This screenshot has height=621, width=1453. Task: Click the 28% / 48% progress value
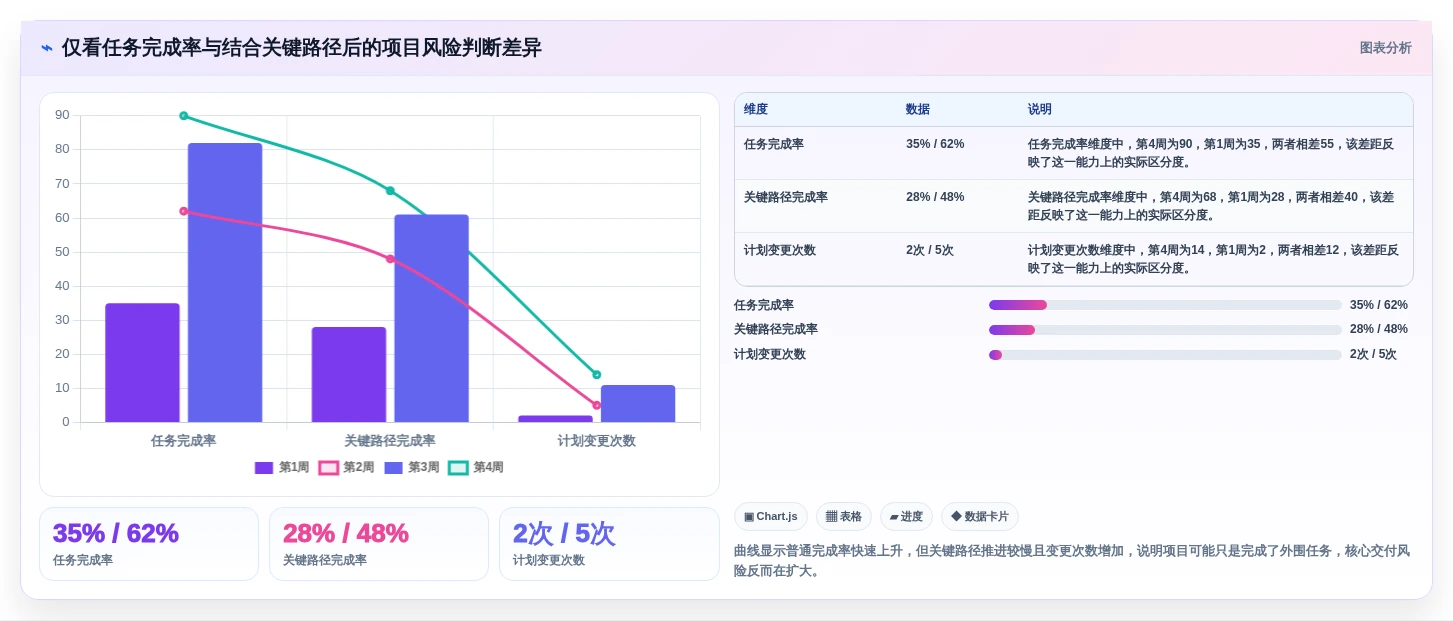[x=1379, y=329]
